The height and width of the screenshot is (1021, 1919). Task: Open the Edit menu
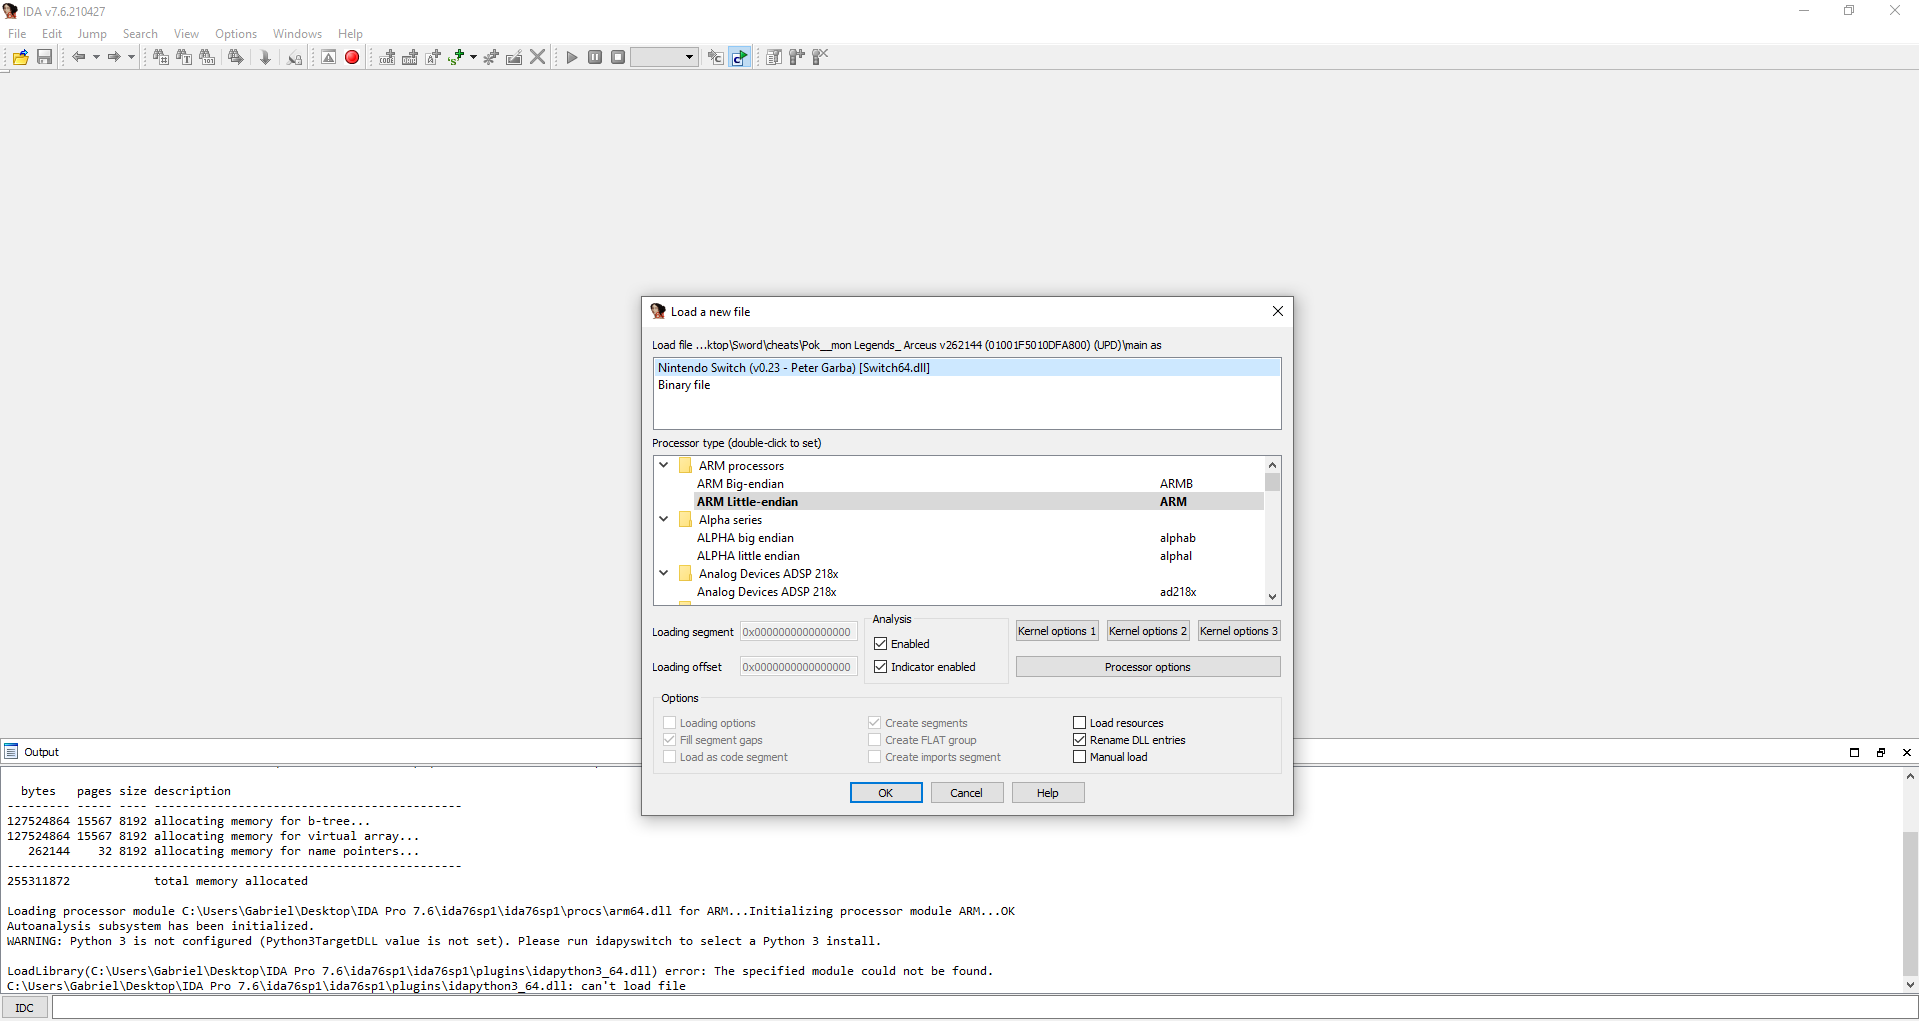(52, 34)
